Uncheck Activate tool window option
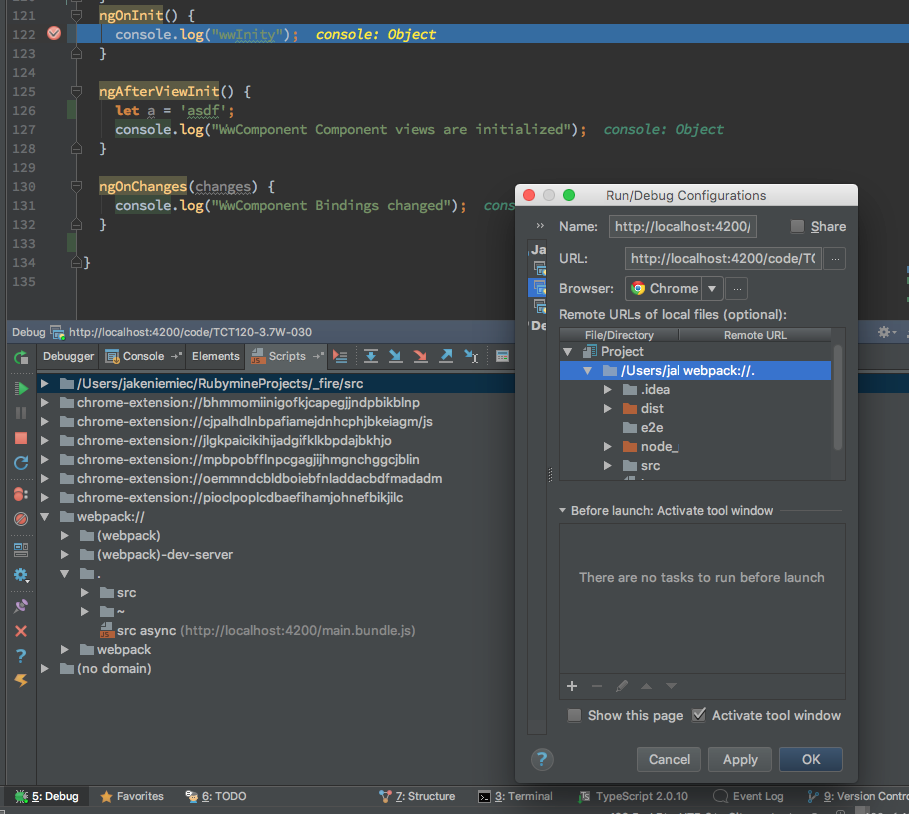The image size is (909, 814). 698,715
